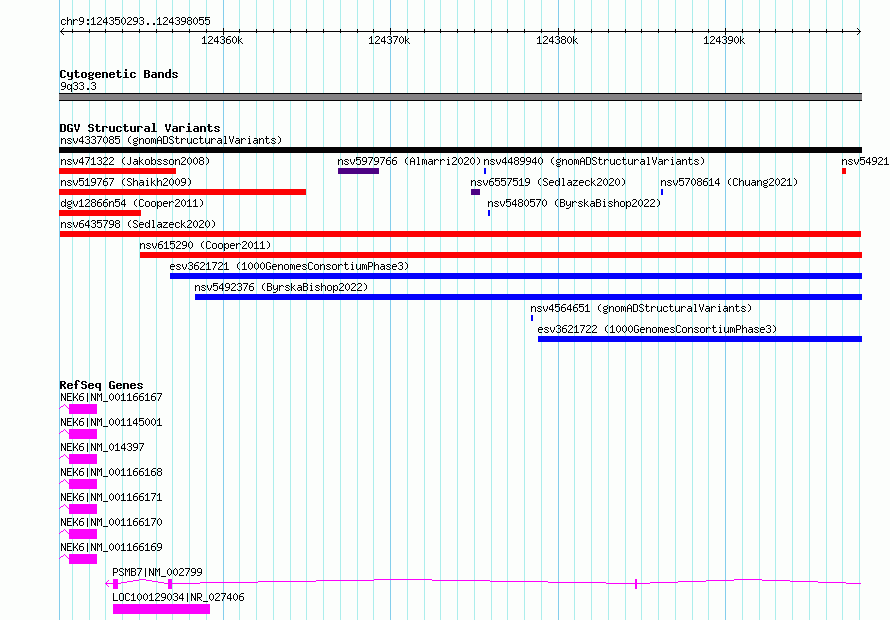Open NEK6|NM_001166169 transcript label
Screen dimensions: 890x620
point(111,547)
